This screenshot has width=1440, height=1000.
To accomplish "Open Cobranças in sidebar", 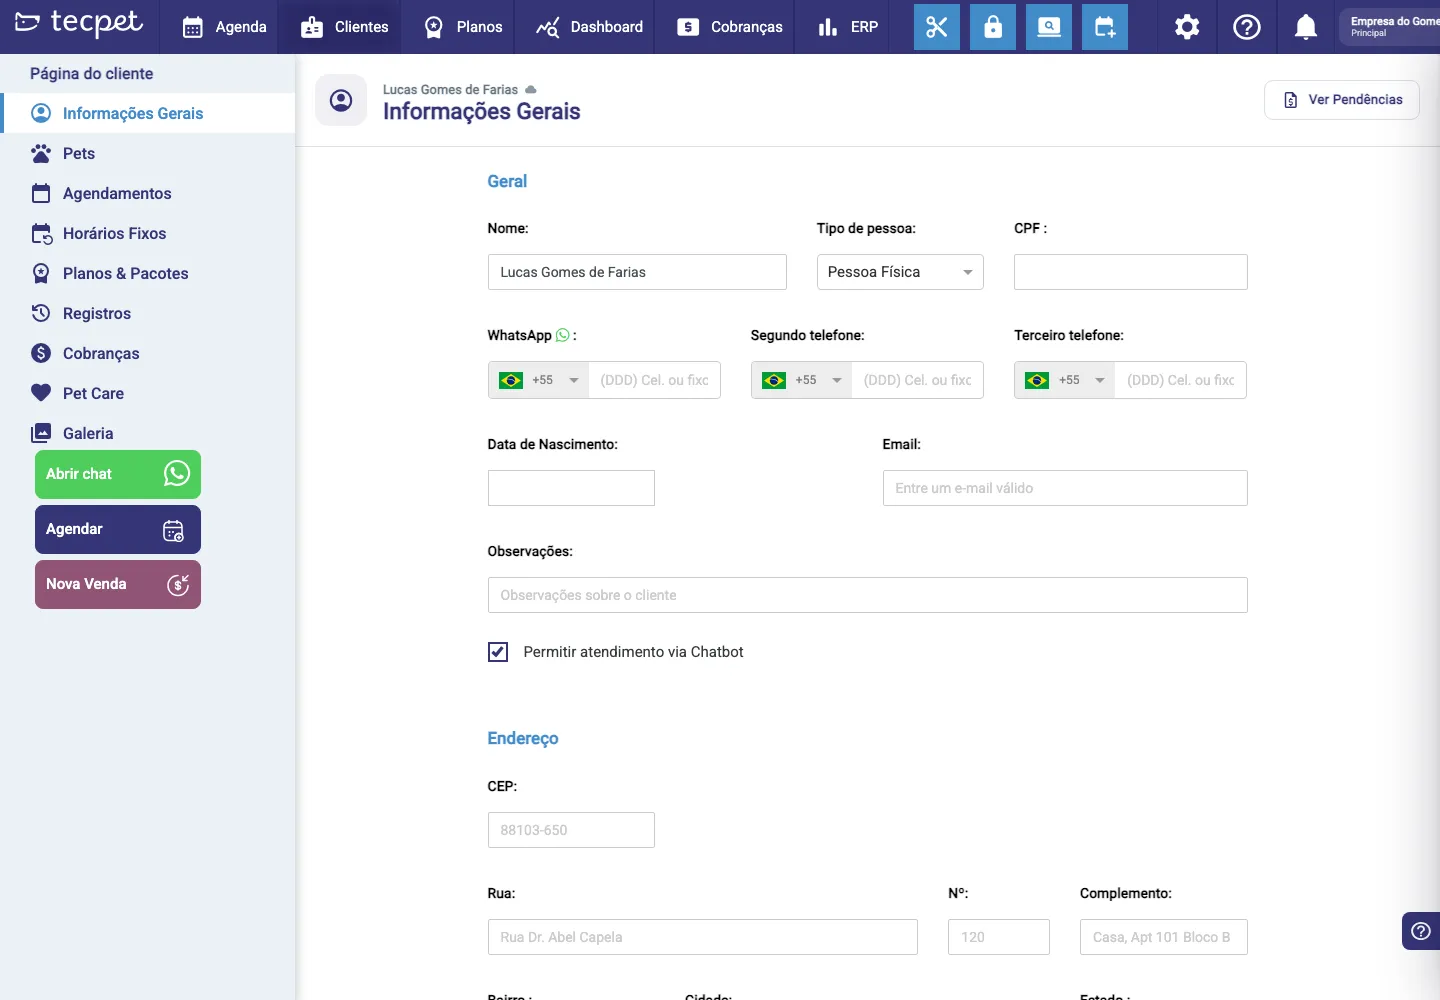I will click(148, 353).
